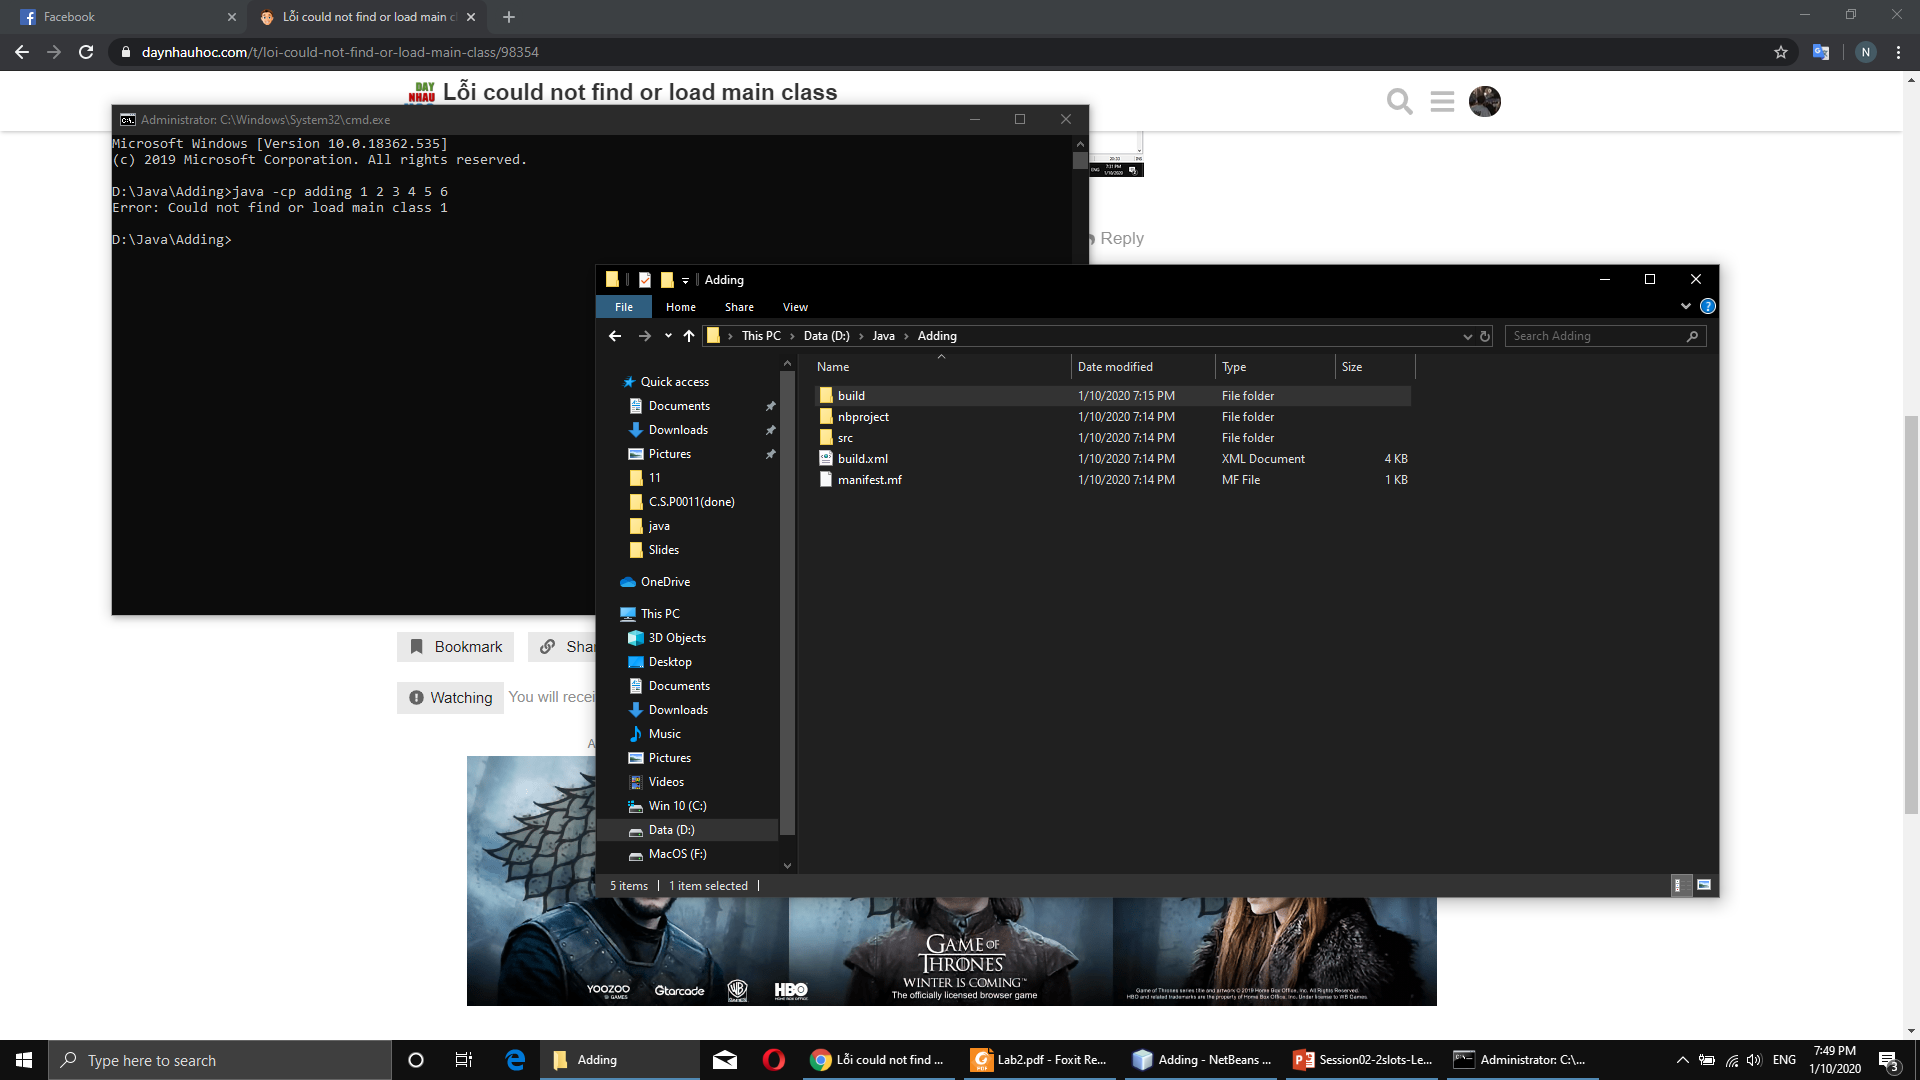Click the refresh icon in address bar
The width and height of the screenshot is (1920, 1080).
(x=1485, y=336)
